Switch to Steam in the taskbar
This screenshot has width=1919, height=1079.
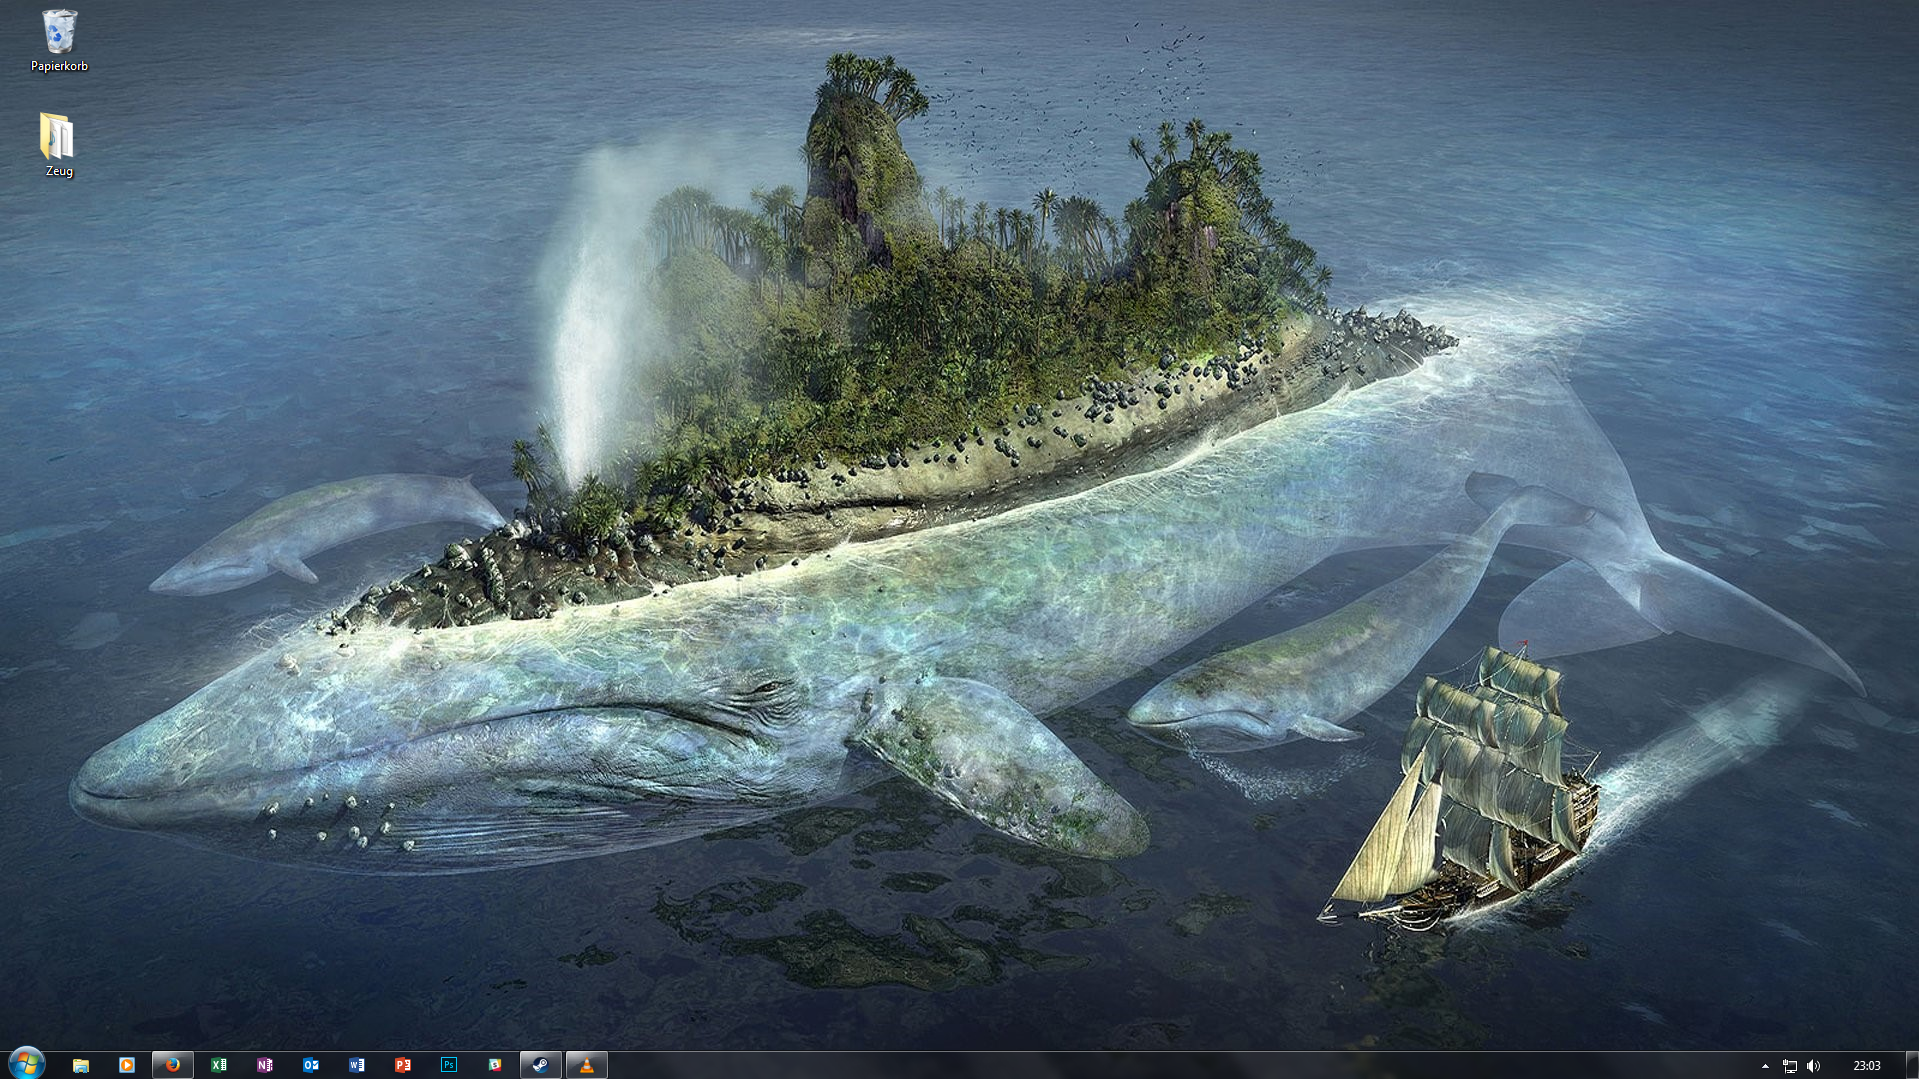pyautogui.click(x=541, y=1065)
